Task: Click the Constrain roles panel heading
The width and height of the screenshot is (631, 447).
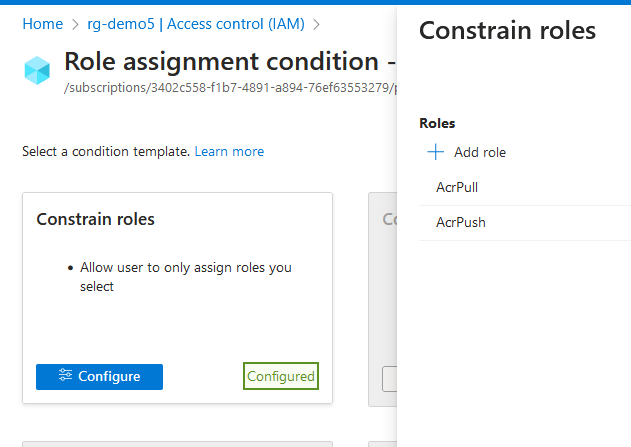Action: point(507,31)
